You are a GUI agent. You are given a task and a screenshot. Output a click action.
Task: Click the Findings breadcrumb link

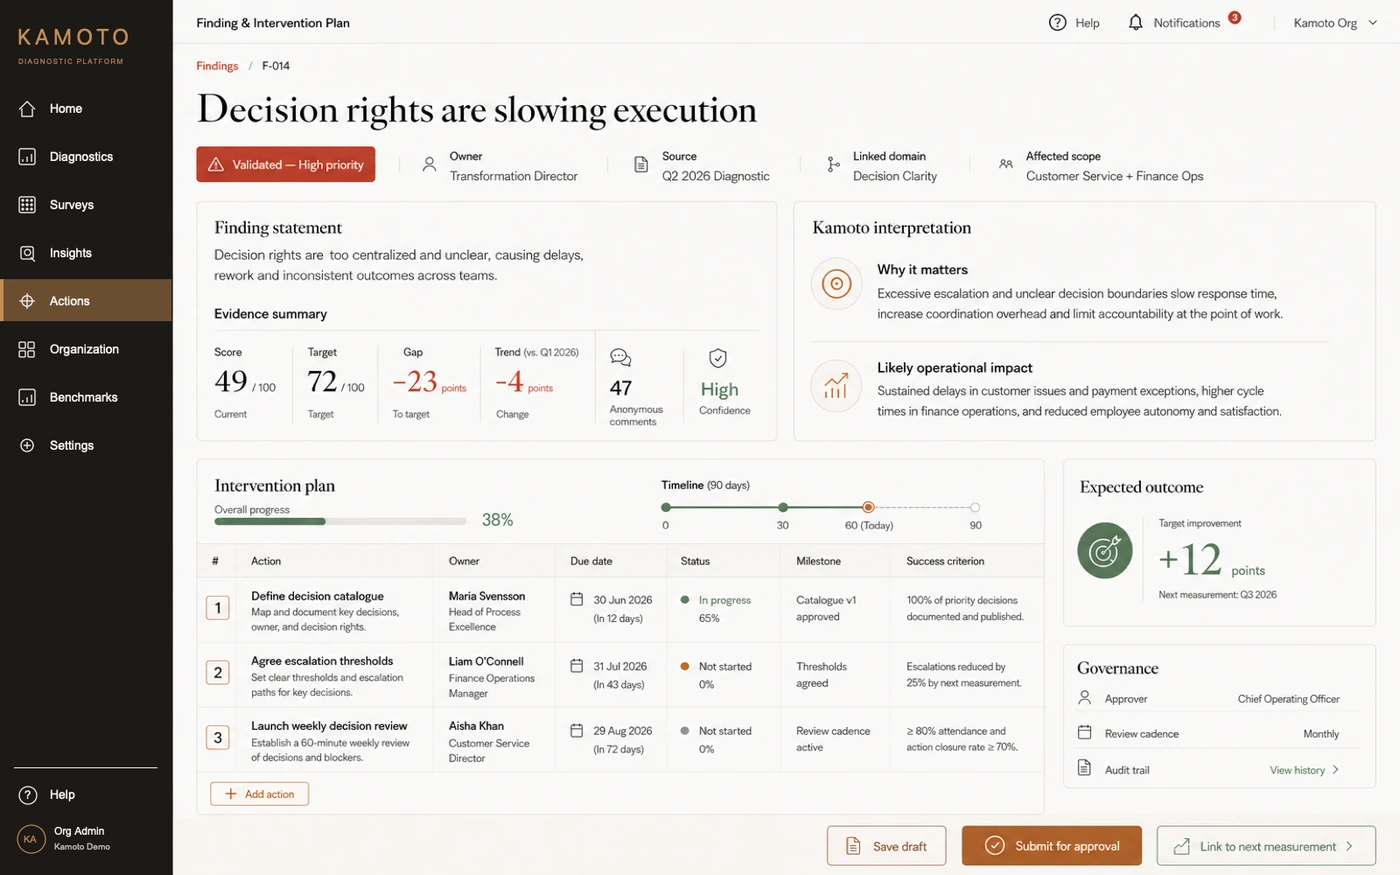tap(217, 66)
